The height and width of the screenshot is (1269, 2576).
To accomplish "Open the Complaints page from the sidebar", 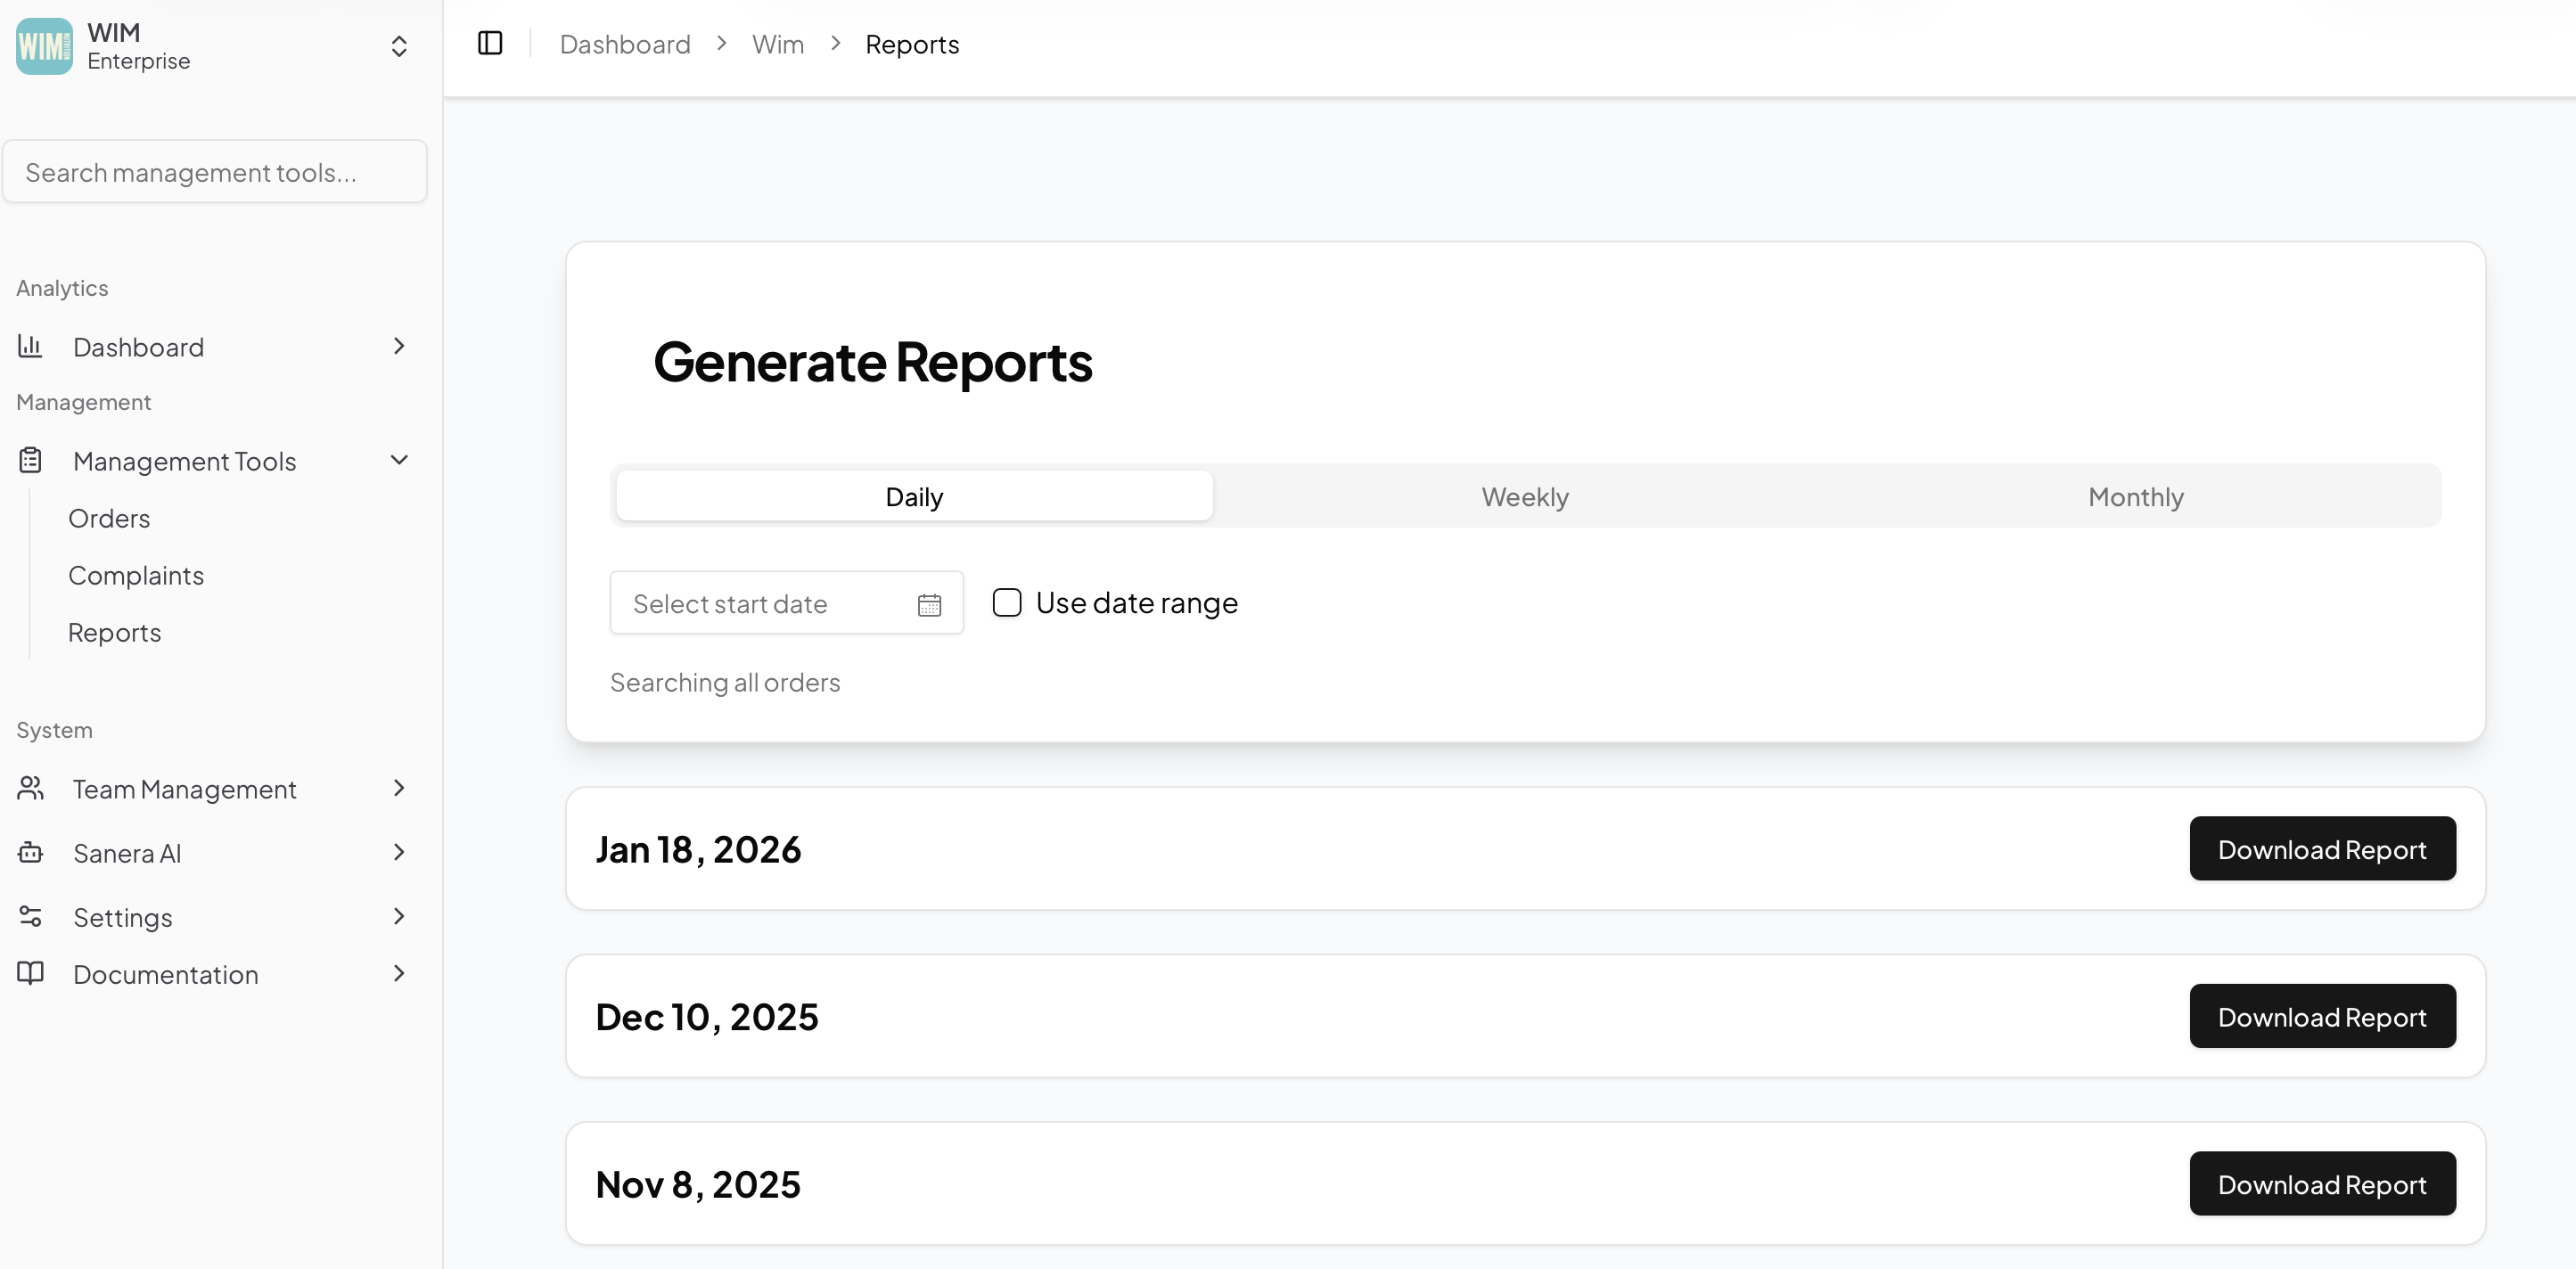I will pyautogui.click(x=136, y=575).
